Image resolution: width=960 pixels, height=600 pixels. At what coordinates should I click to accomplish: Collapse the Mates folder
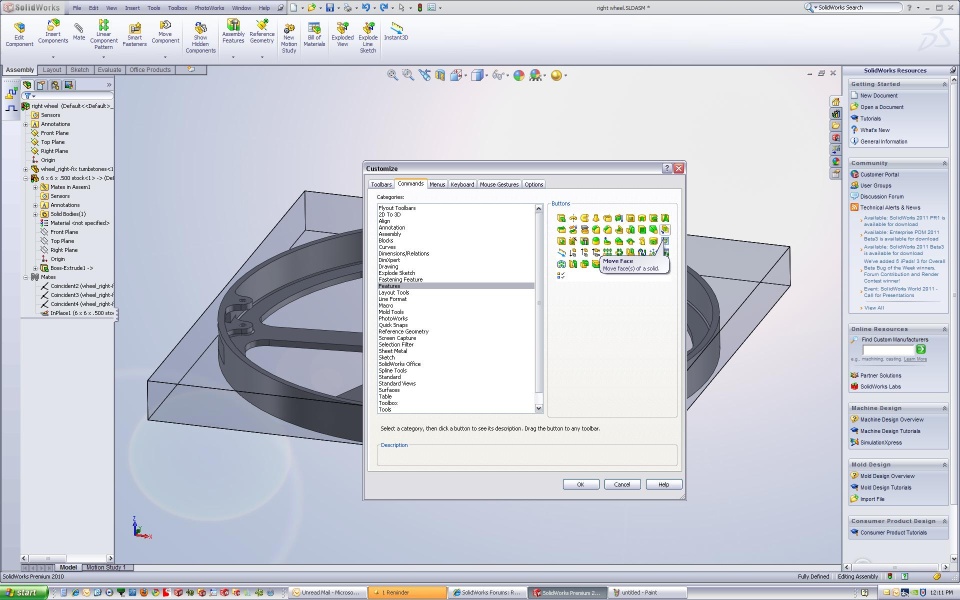tap(26, 277)
